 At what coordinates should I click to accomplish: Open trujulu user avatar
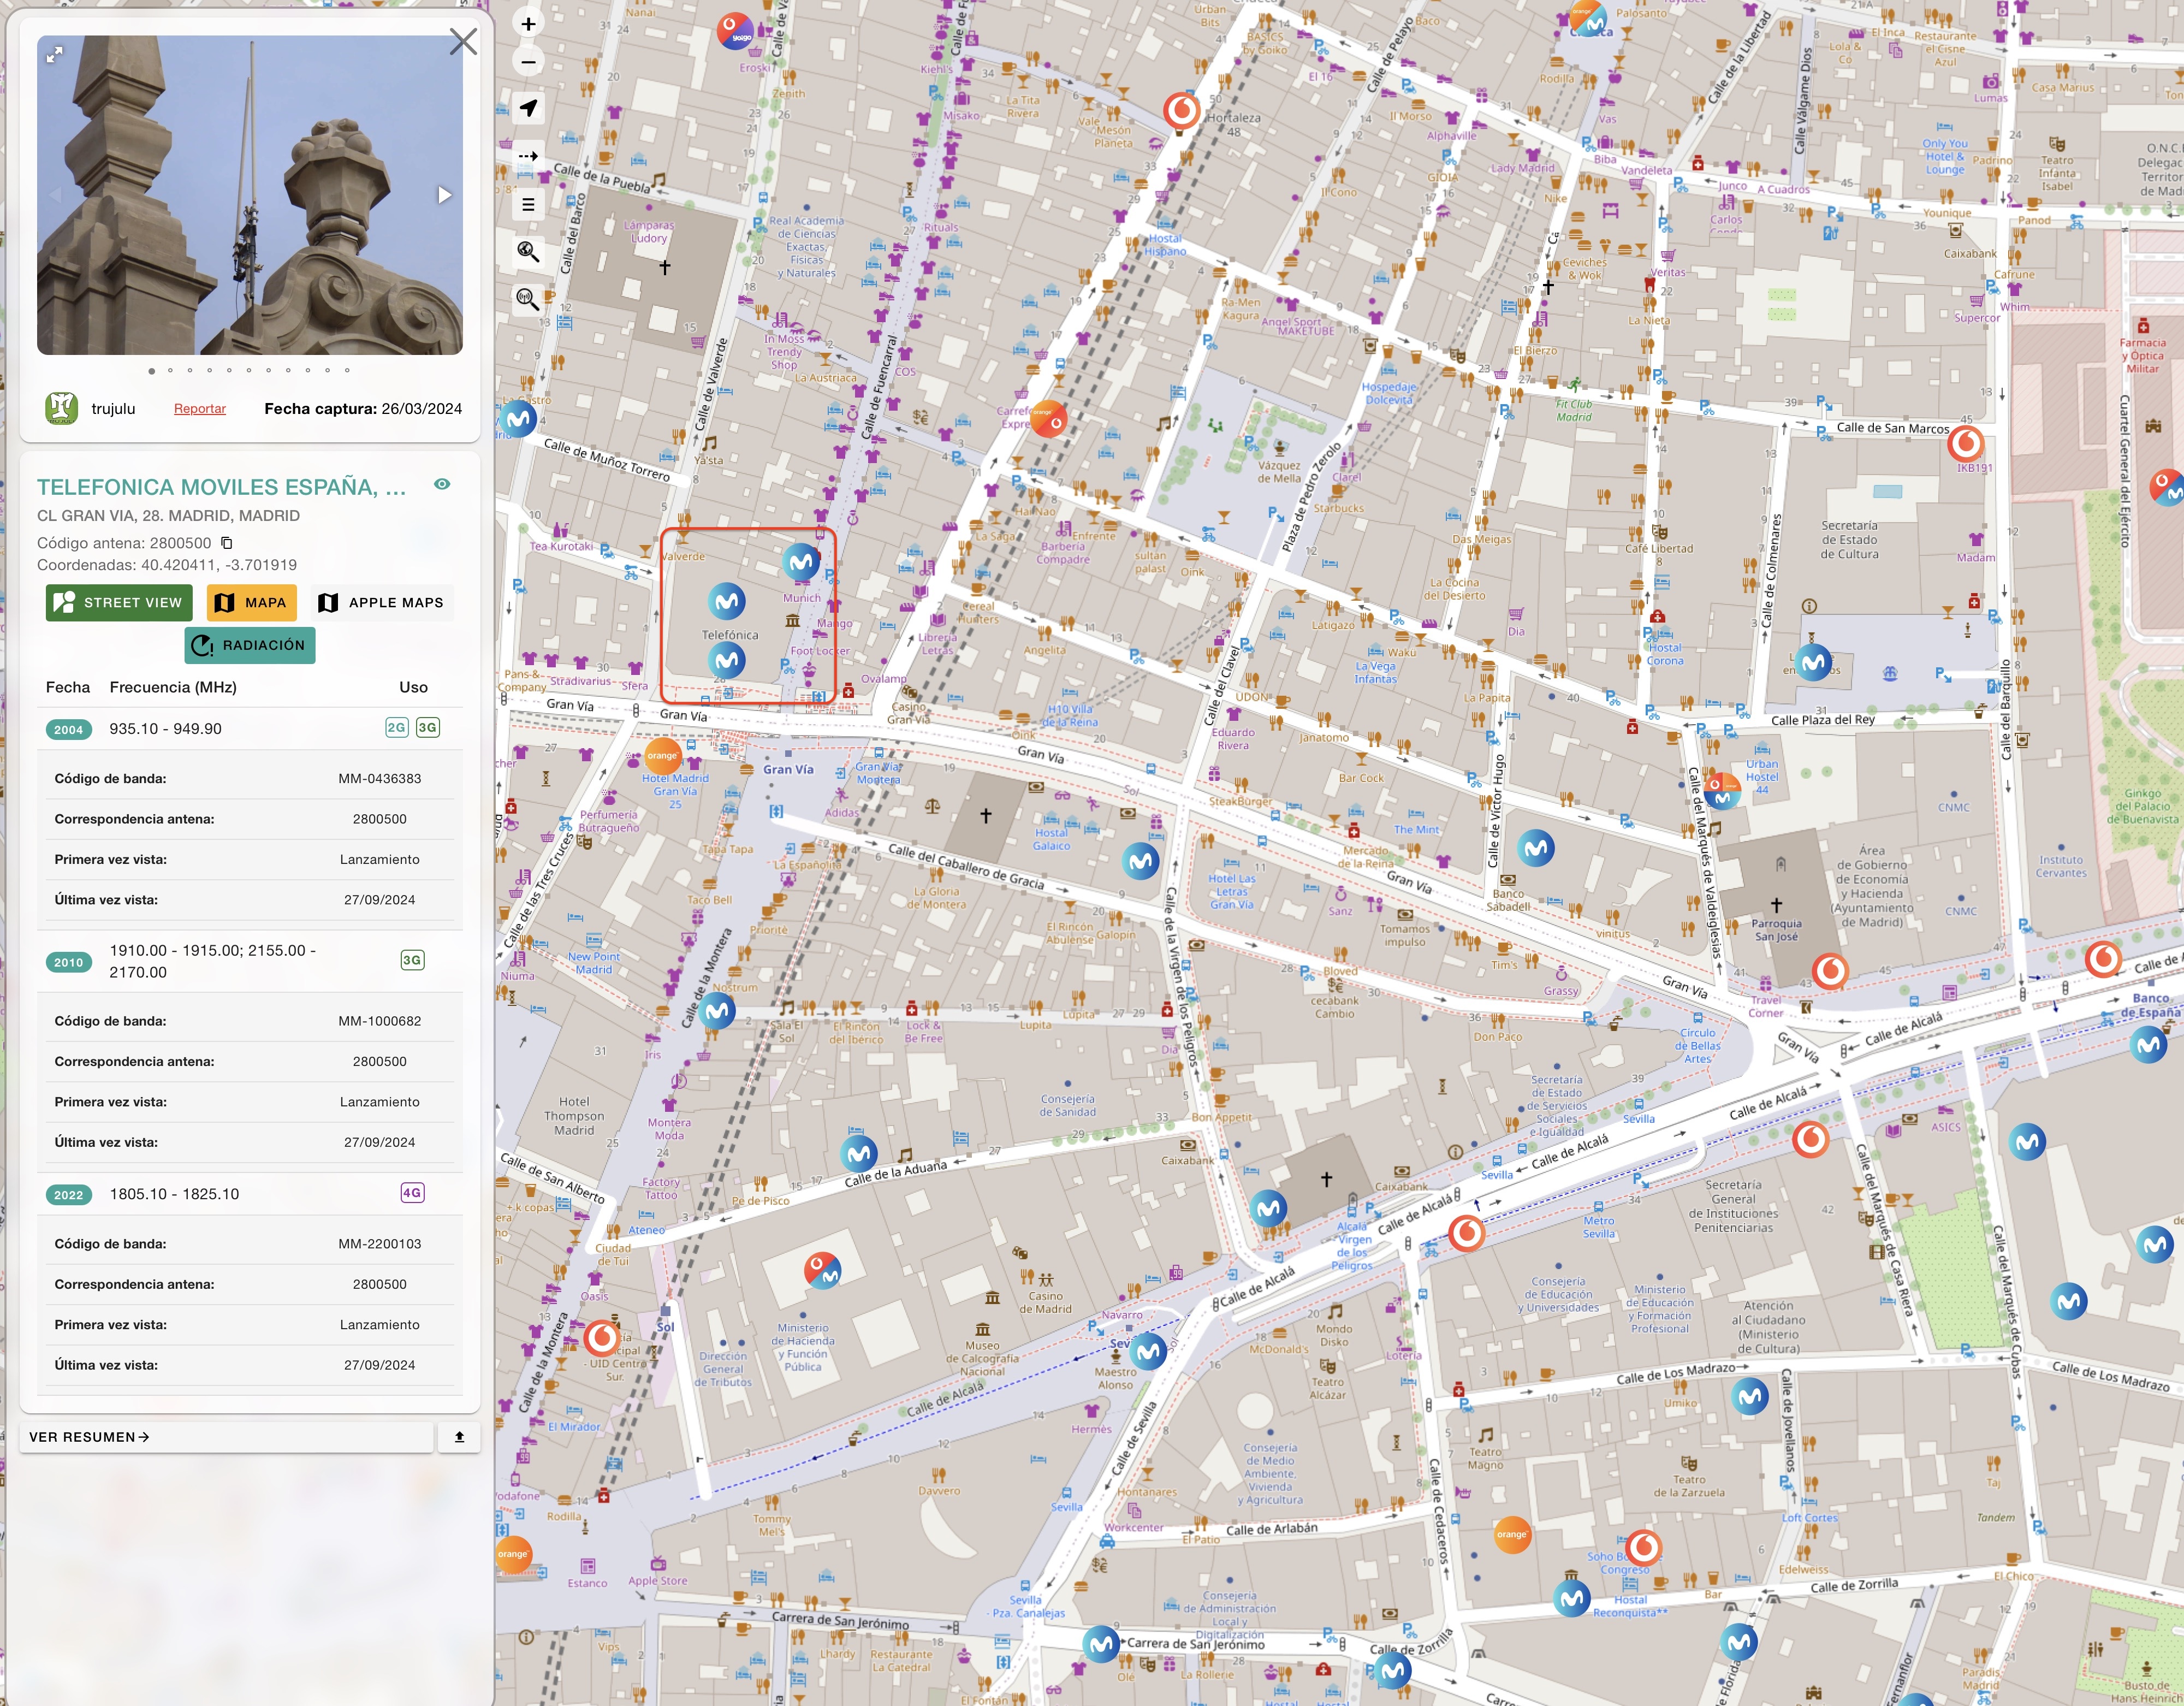tap(62, 408)
